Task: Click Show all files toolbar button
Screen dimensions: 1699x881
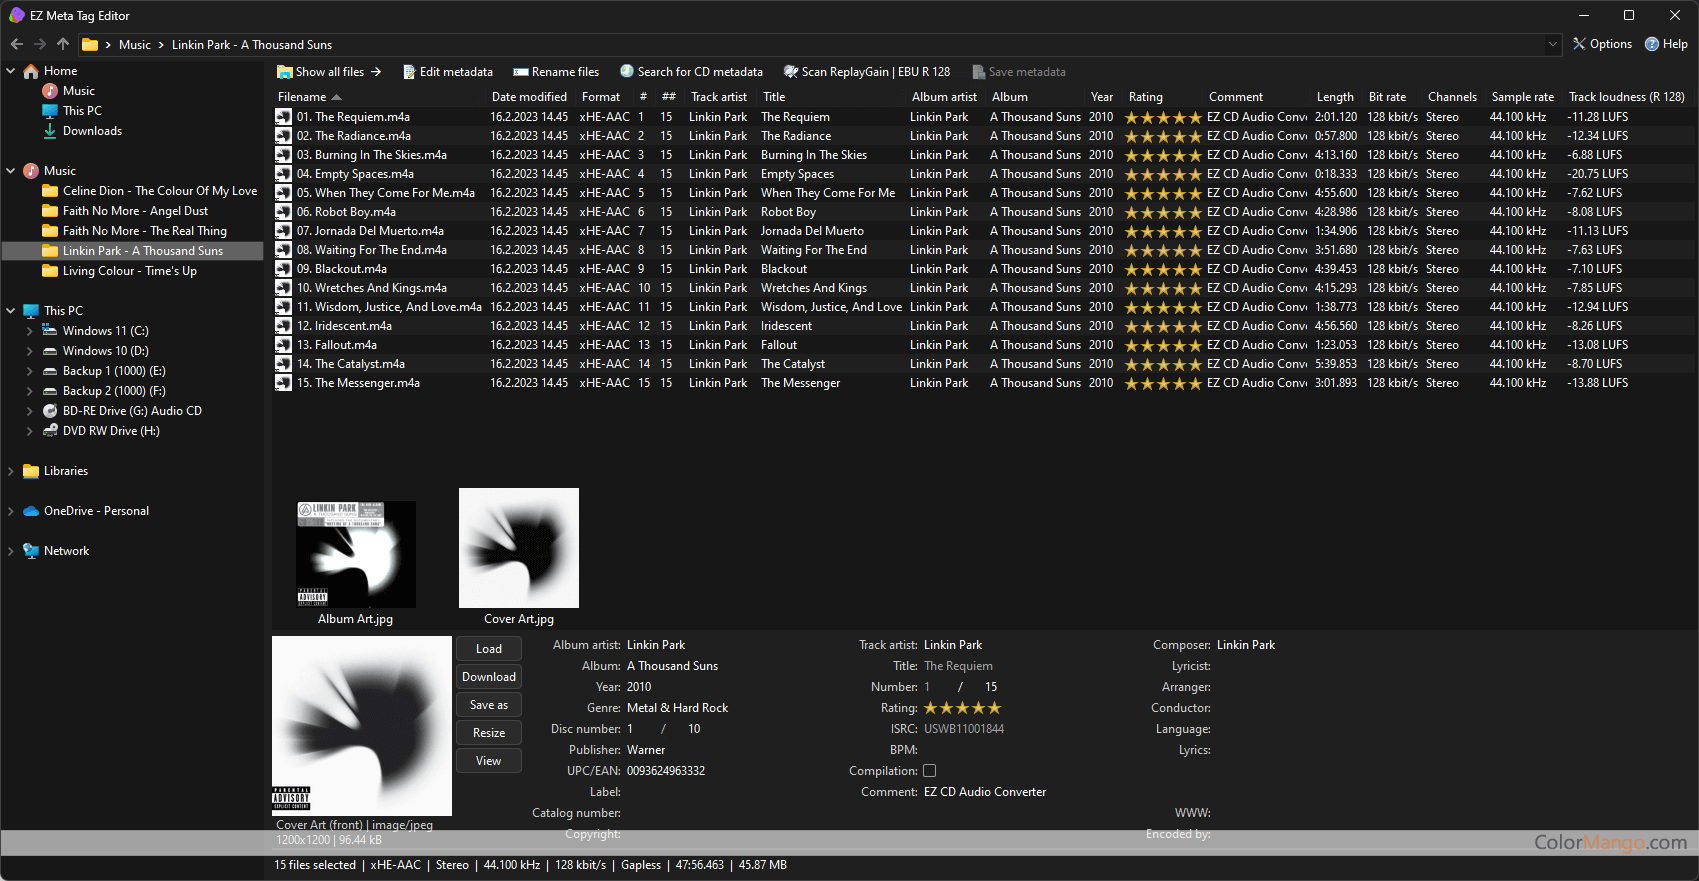Action: point(329,72)
